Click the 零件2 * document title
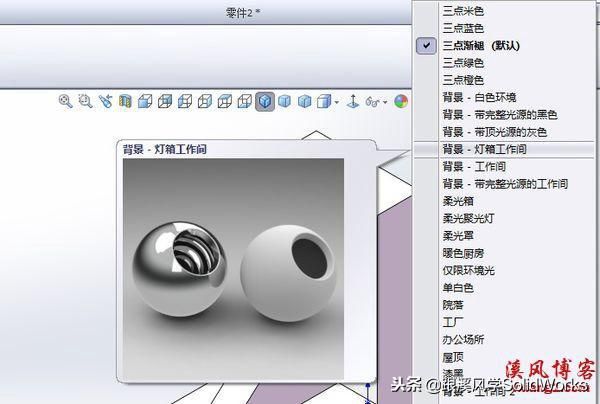Image resolution: width=600 pixels, height=404 pixels. 243,13
